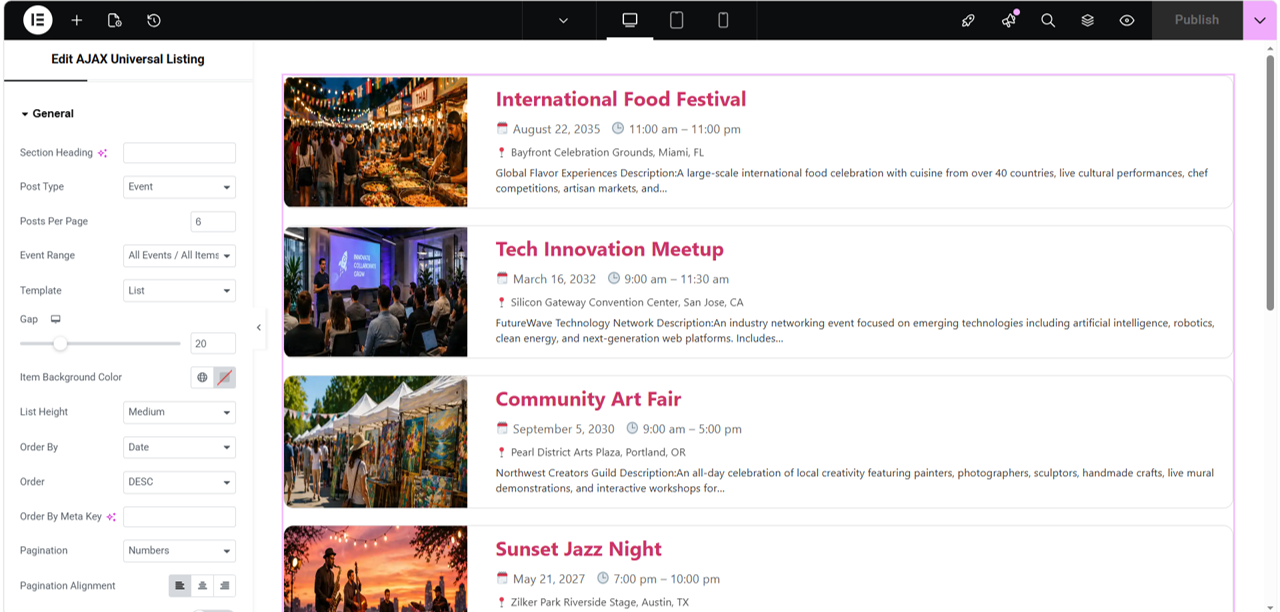Image resolution: width=1280 pixels, height=612 pixels.
Task: Click the plus add element icon
Action: (77, 20)
